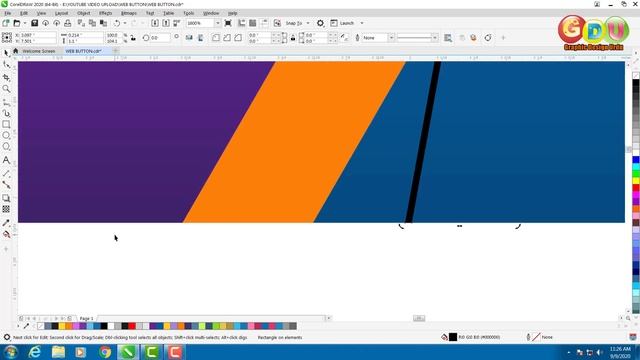This screenshot has width=640, height=360.
Task: Open the Options gear icon
Action: pos(320,23)
